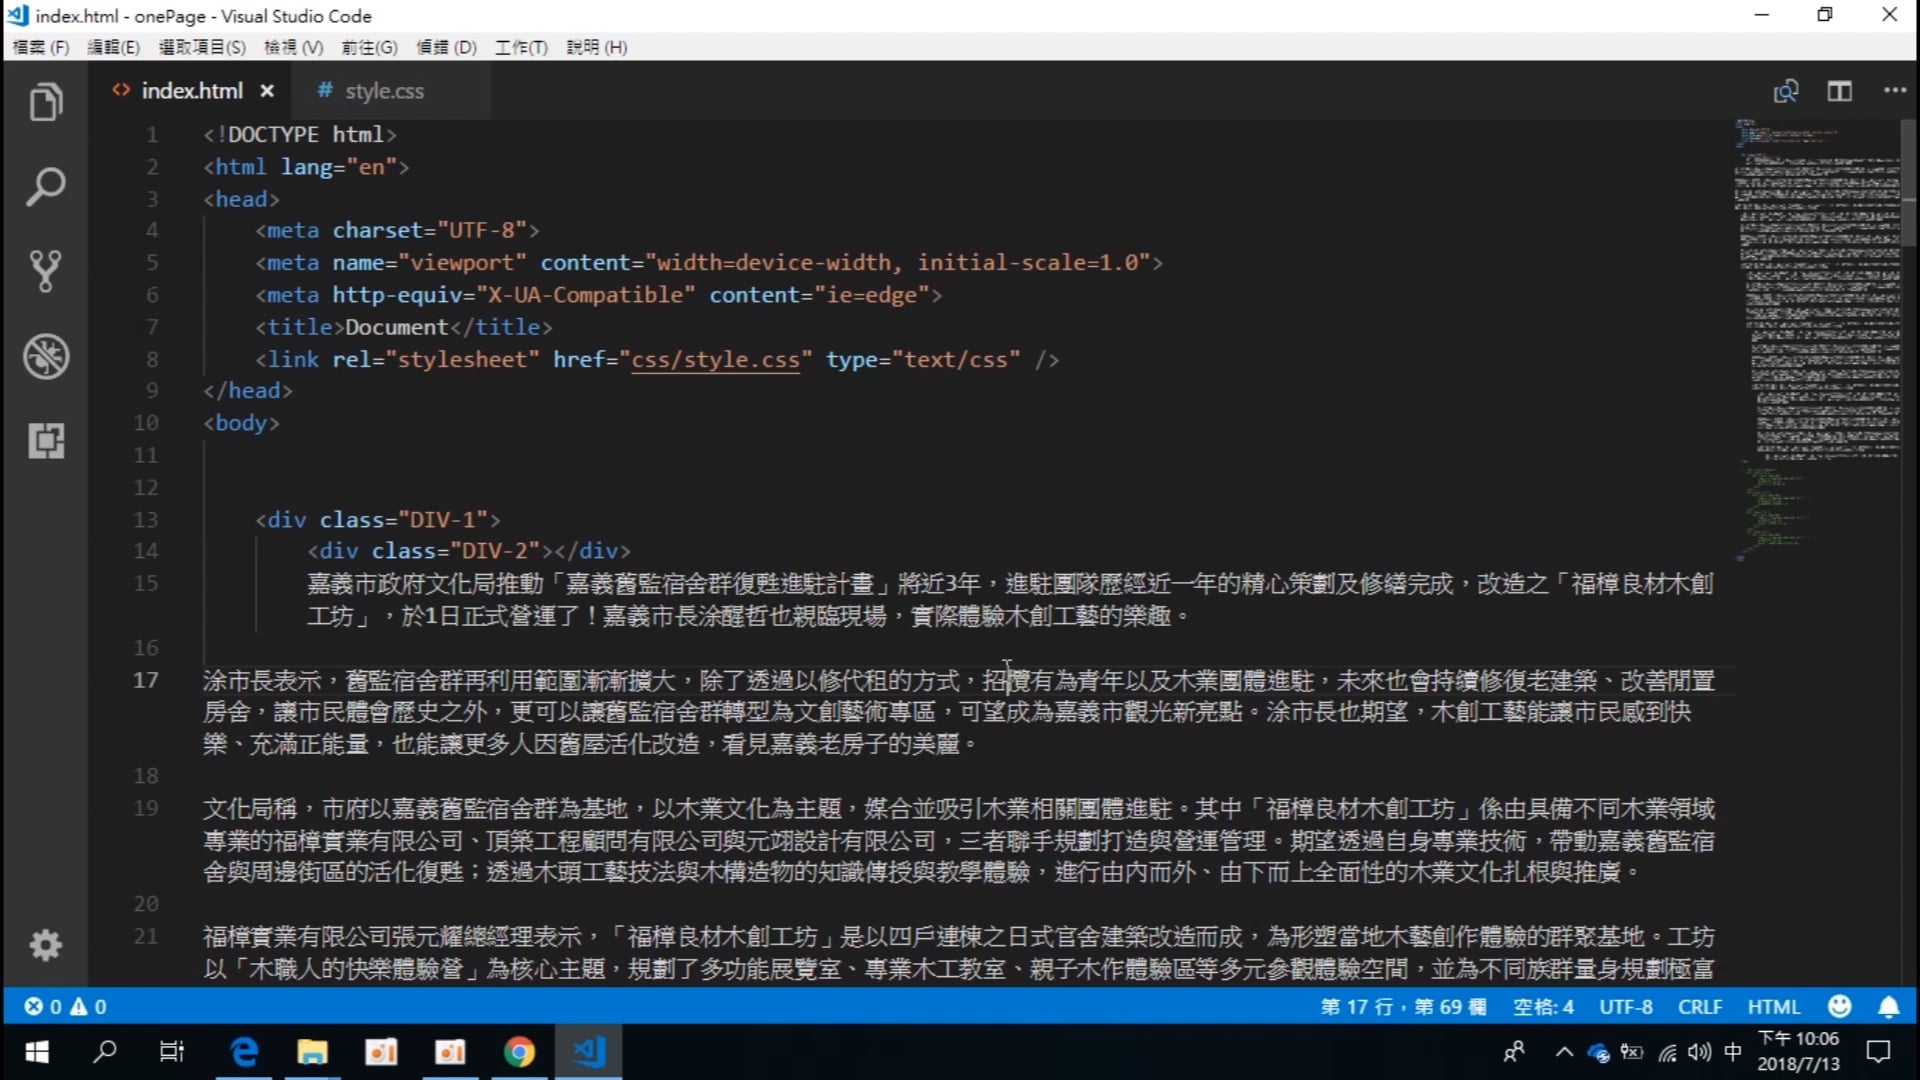Open the Search panel in sidebar
The height and width of the screenshot is (1080, 1920).
pos(45,187)
